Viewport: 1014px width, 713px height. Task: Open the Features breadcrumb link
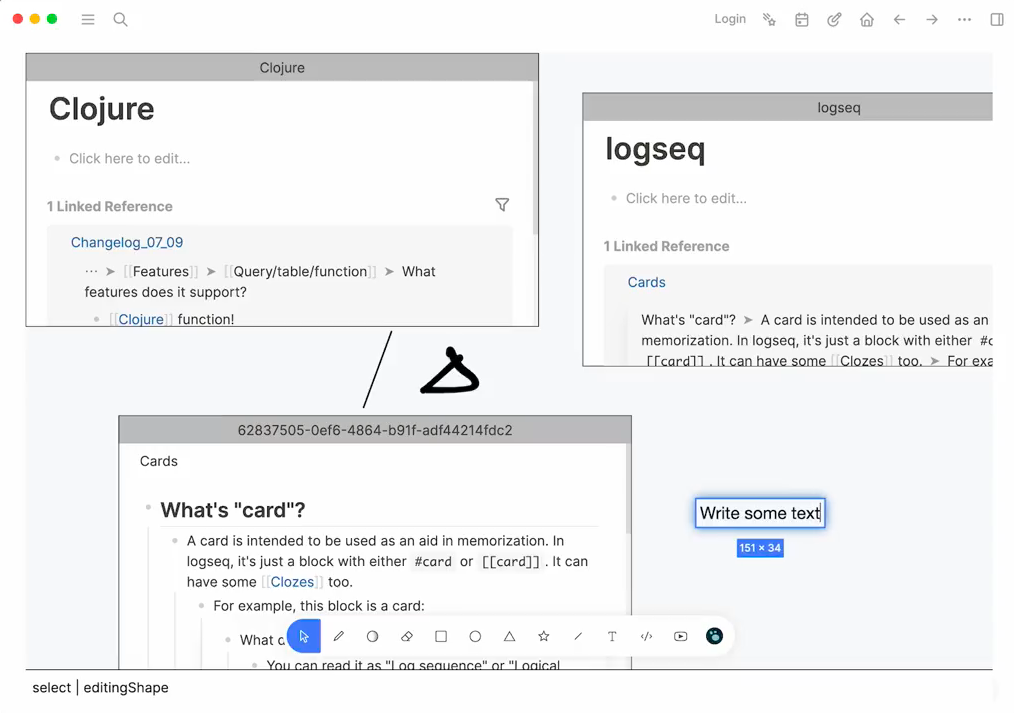[x=161, y=271]
